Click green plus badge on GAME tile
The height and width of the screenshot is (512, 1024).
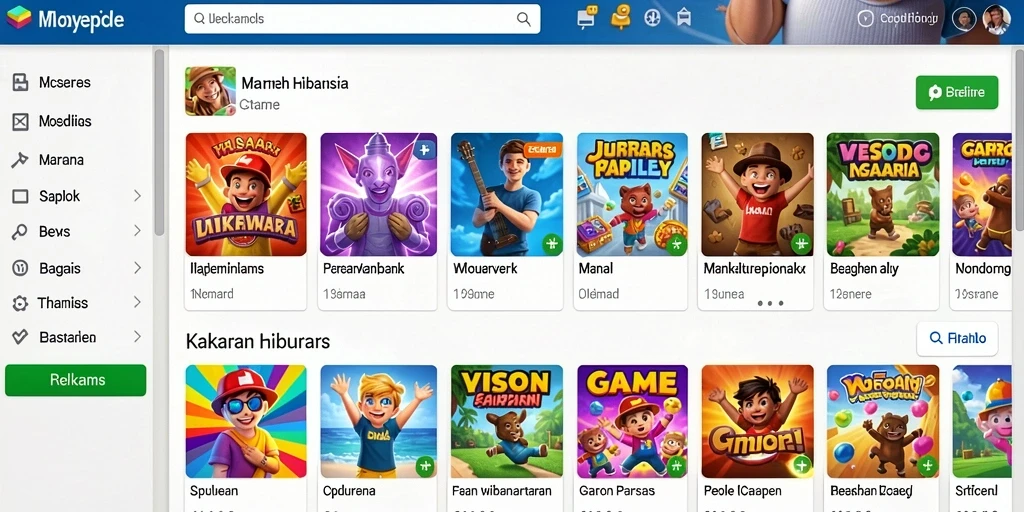677,466
